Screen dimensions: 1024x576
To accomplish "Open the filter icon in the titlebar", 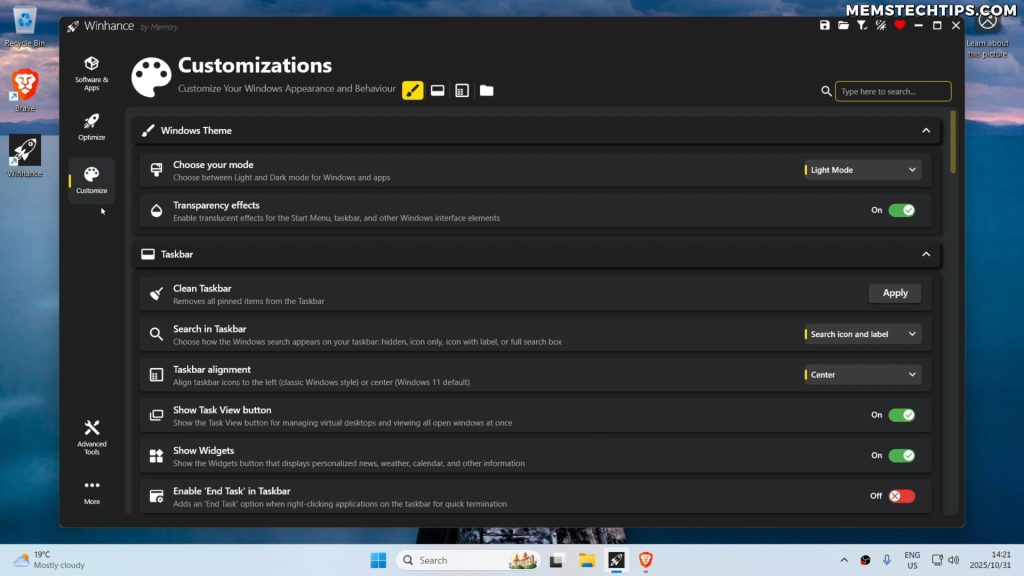I will coord(861,26).
